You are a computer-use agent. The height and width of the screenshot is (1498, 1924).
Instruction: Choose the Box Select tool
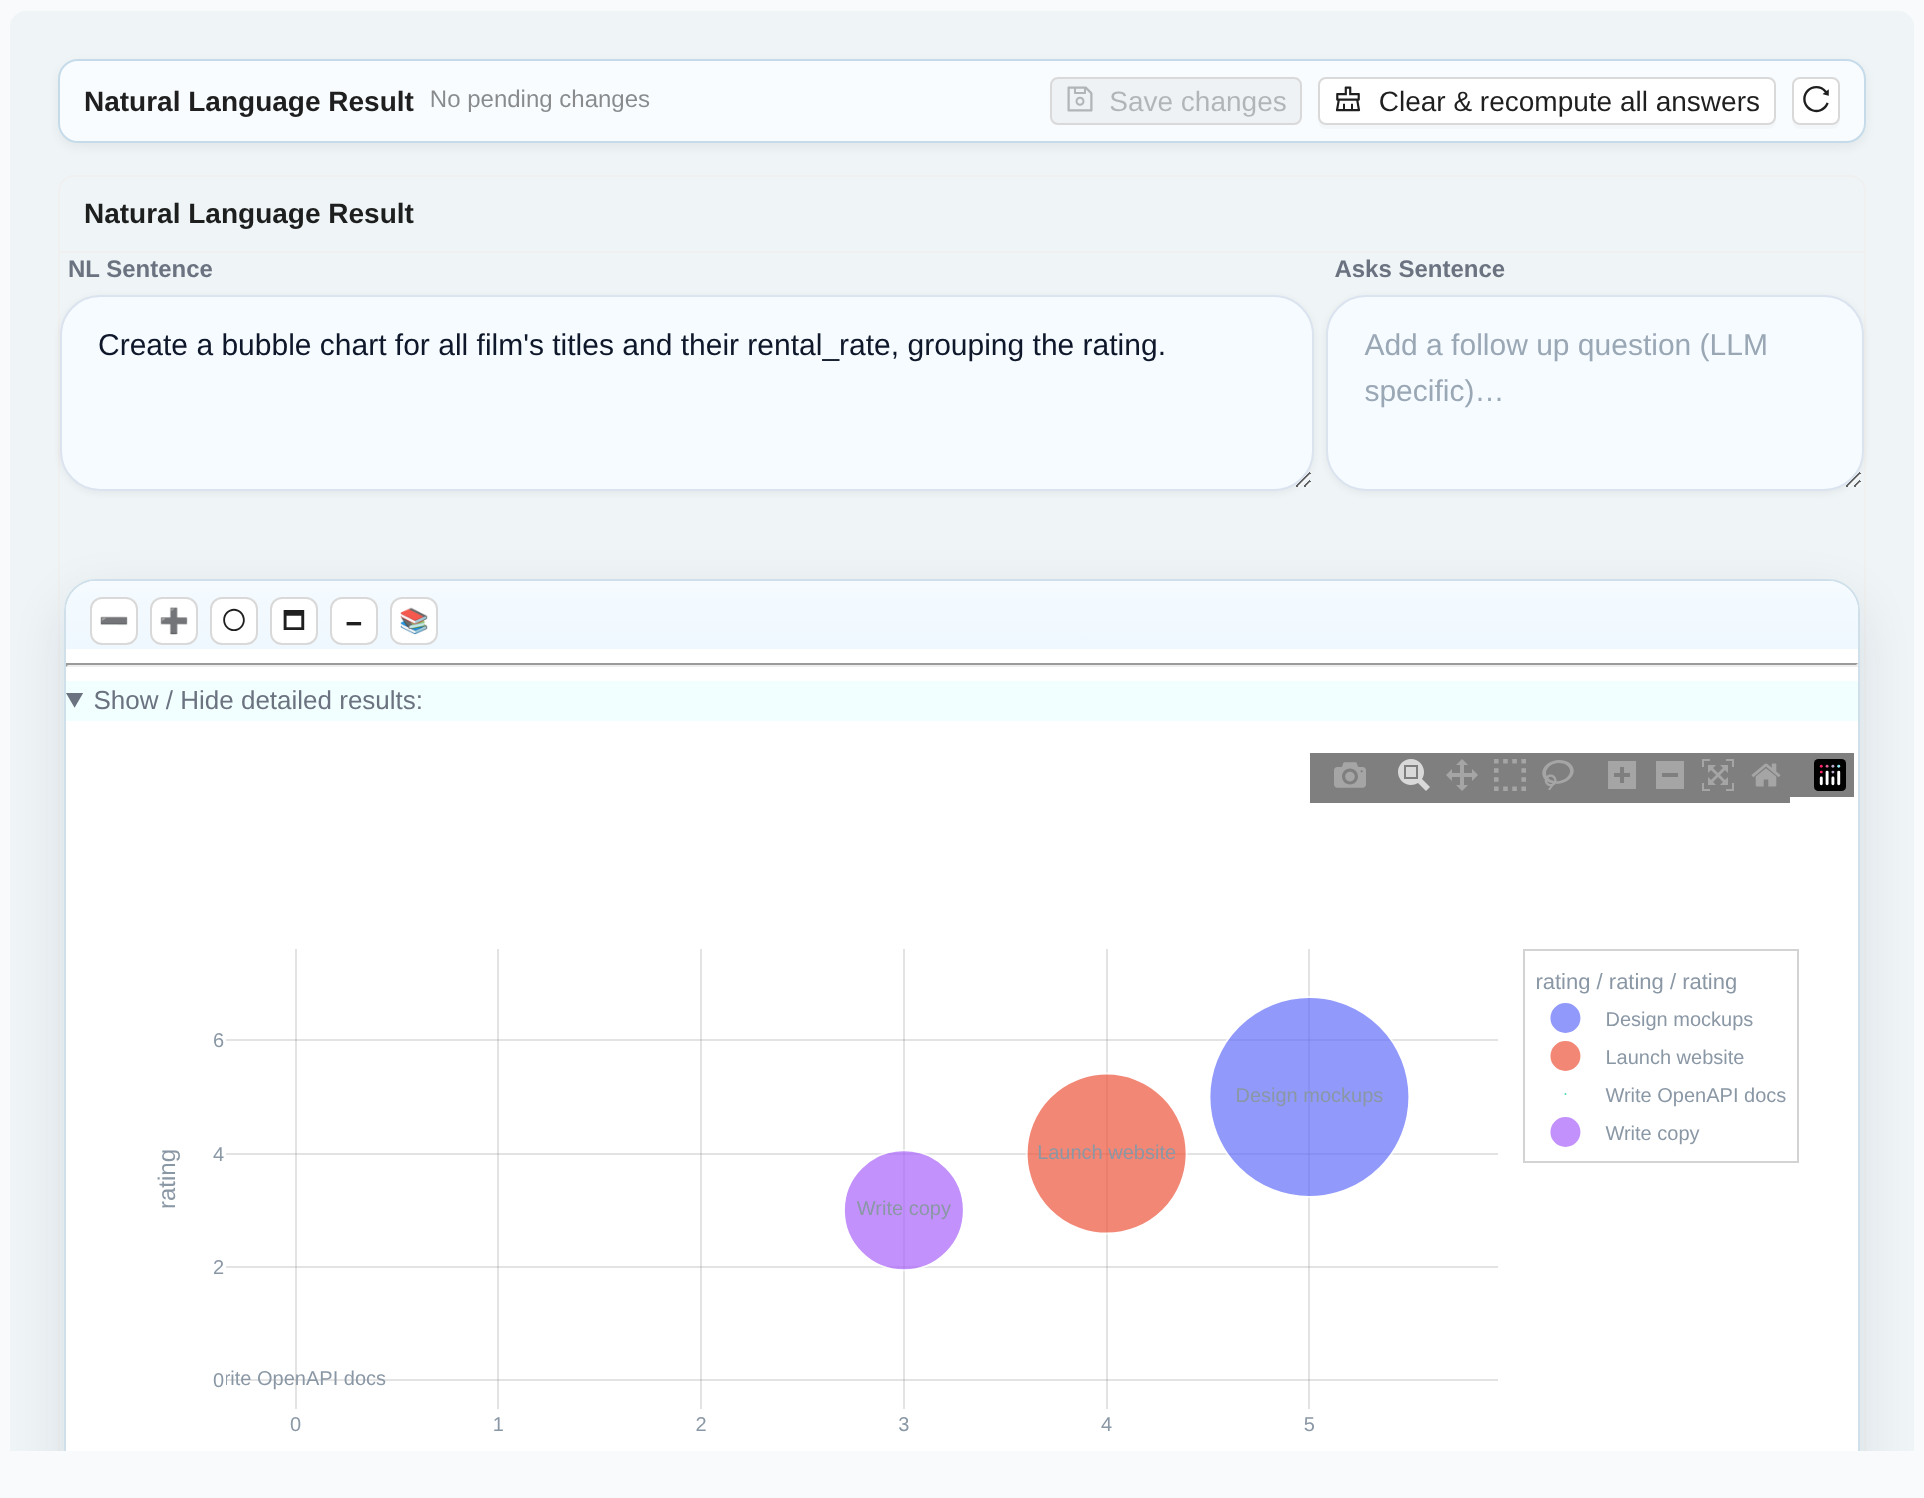click(x=1510, y=775)
